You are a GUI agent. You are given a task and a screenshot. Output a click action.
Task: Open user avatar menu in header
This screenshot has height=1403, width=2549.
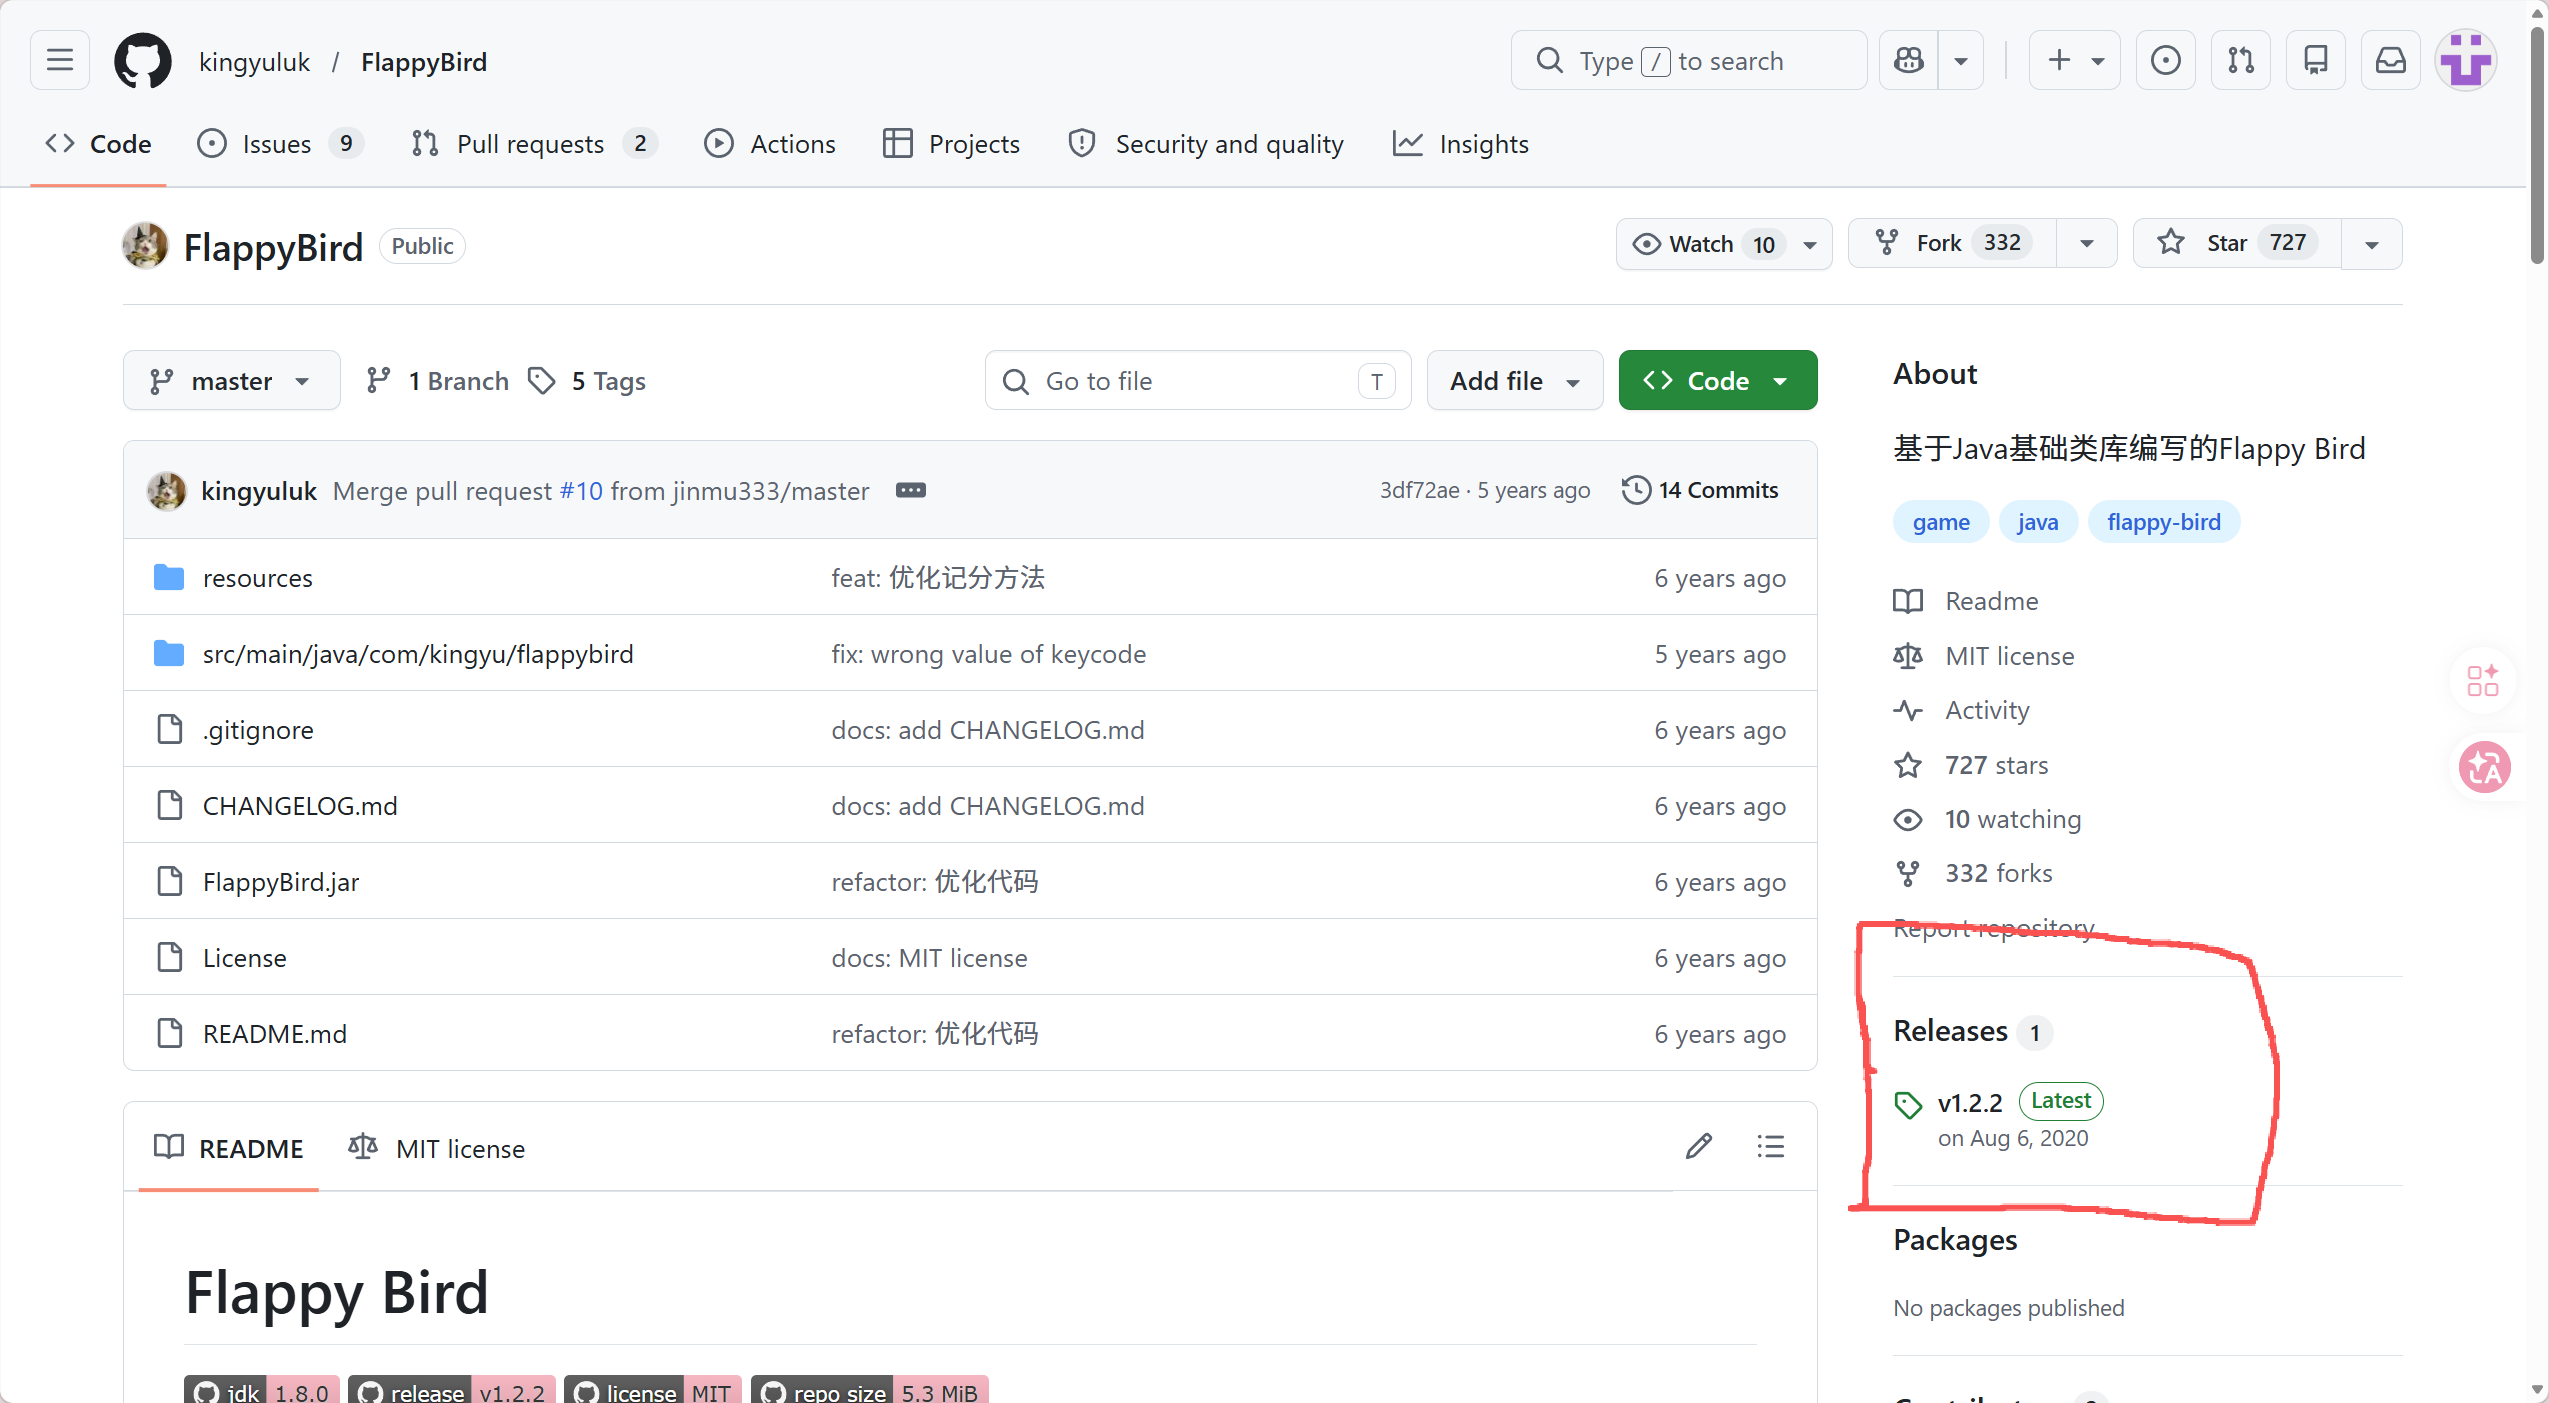[2465, 61]
